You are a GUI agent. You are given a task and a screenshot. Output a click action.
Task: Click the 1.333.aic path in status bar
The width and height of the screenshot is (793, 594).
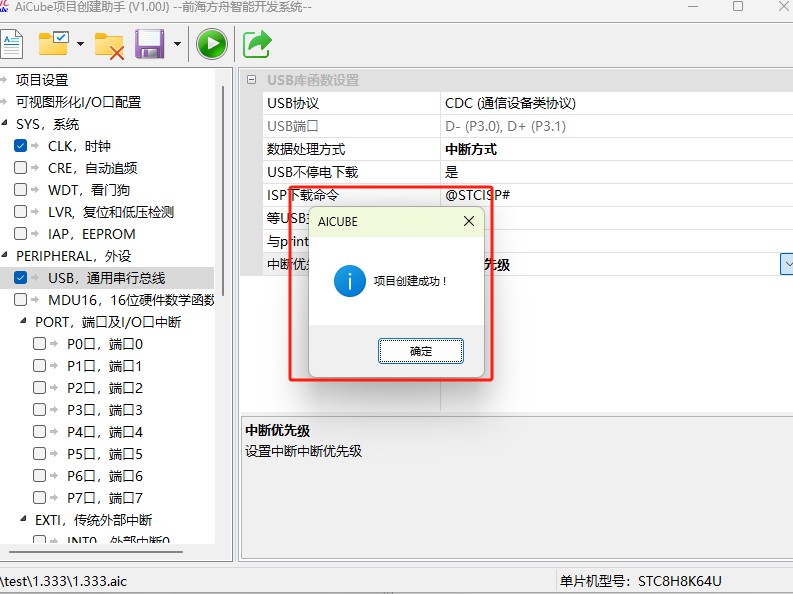(x=64, y=581)
